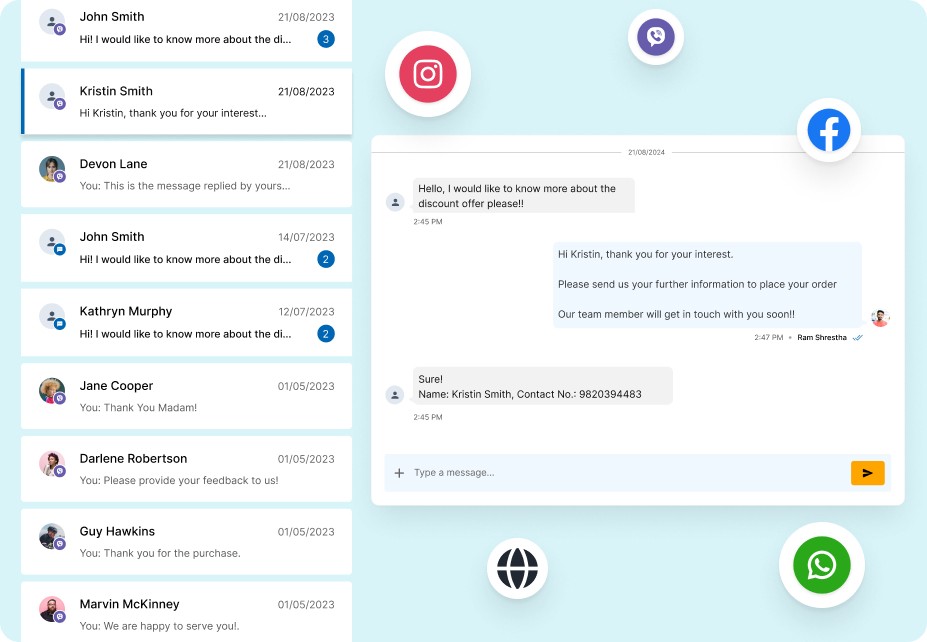Open the Devon Lane conversation
The width and height of the screenshot is (927, 642).
point(186,174)
